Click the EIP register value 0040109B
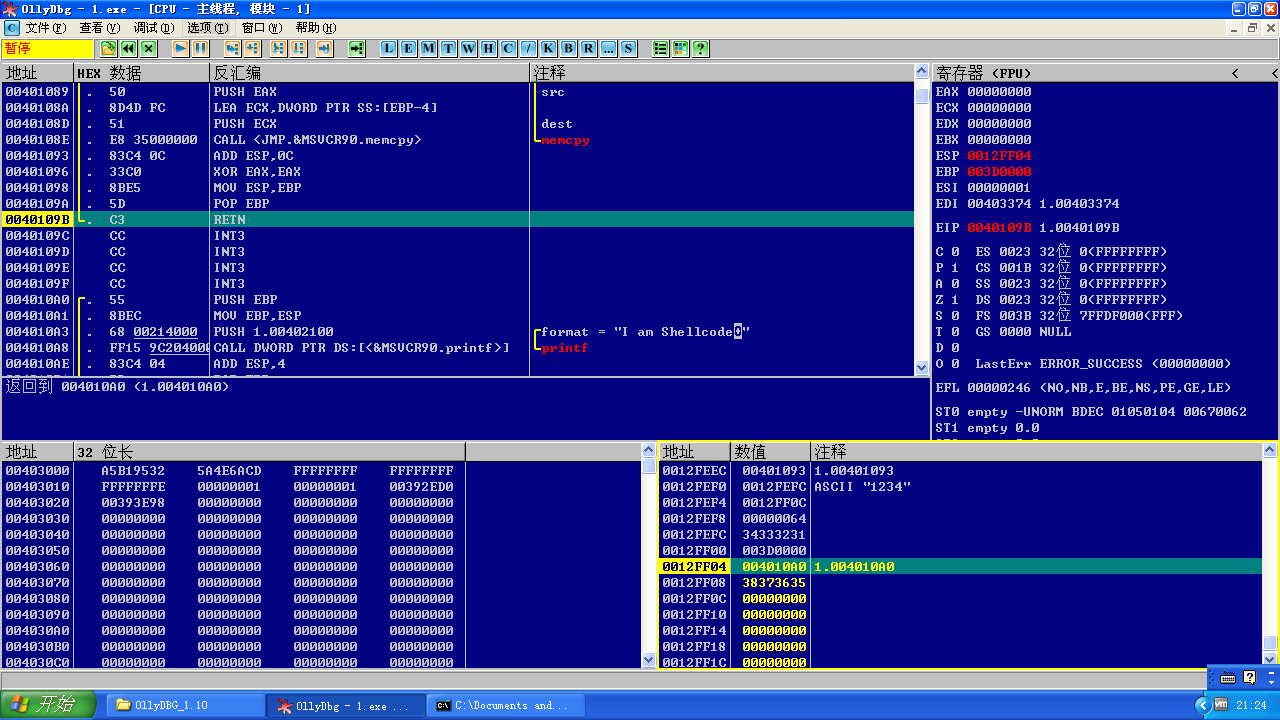 (999, 228)
